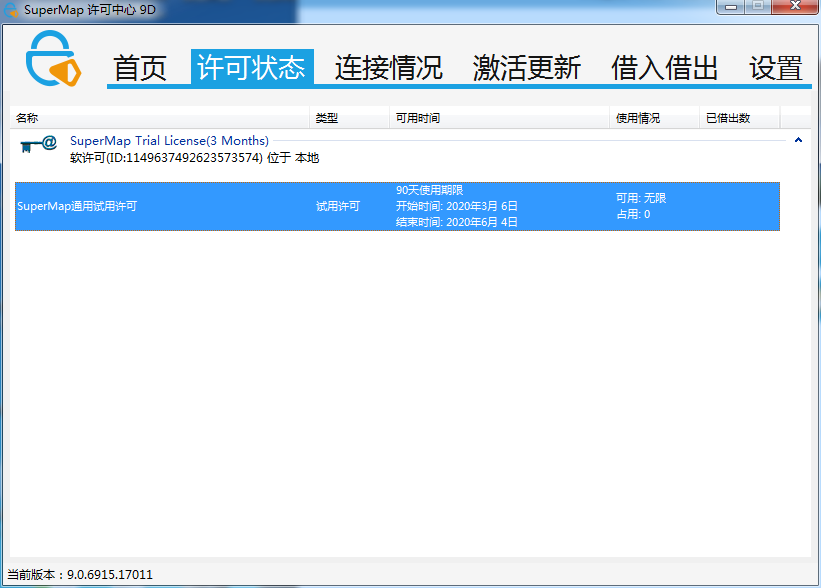Close the SuperMap 许可中心 window
The width and height of the screenshot is (821, 588).
(794, 6)
